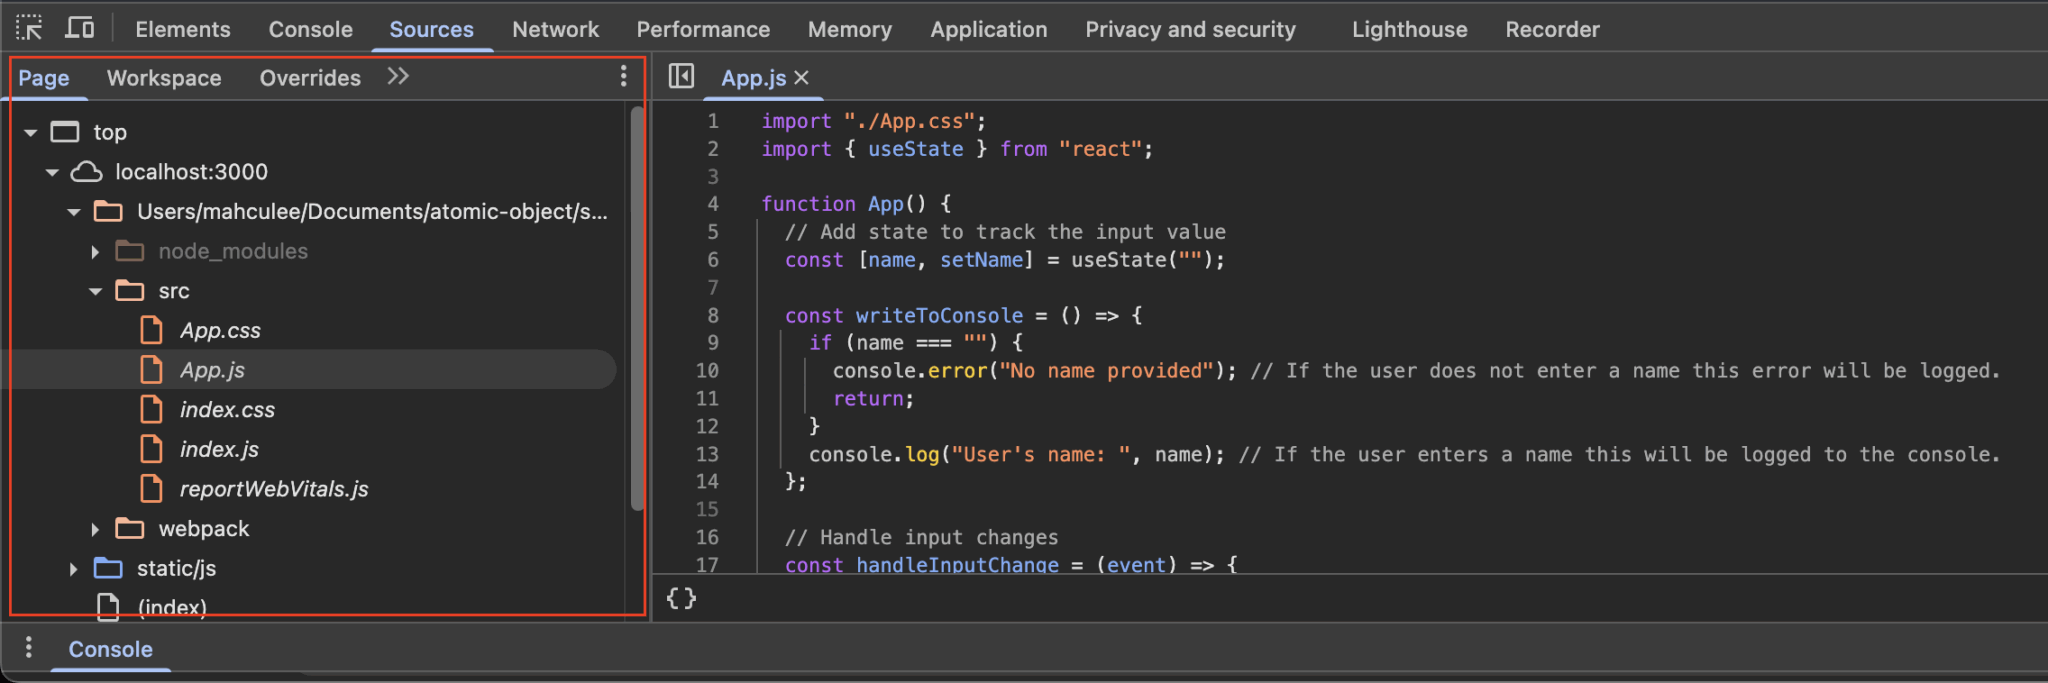Viewport: 2048px width, 683px height.
Task: Collapse the src folder arrow
Action: pos(96,291)
